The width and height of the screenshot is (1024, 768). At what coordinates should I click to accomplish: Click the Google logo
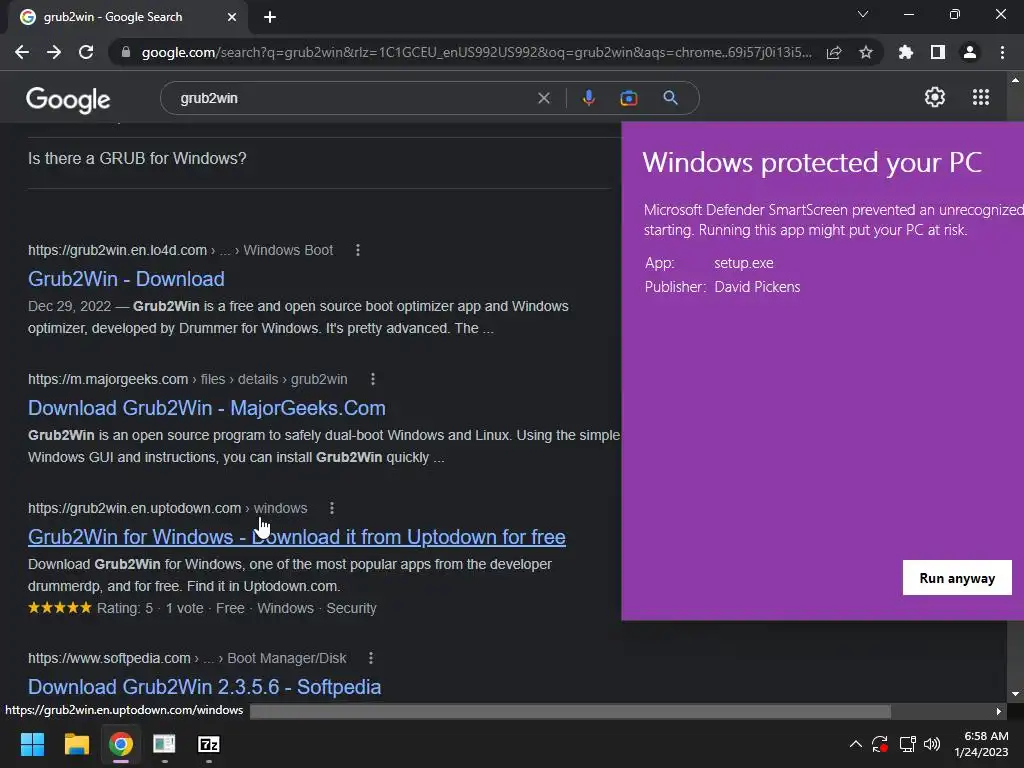pyautogui.click(x=68, y=99)
